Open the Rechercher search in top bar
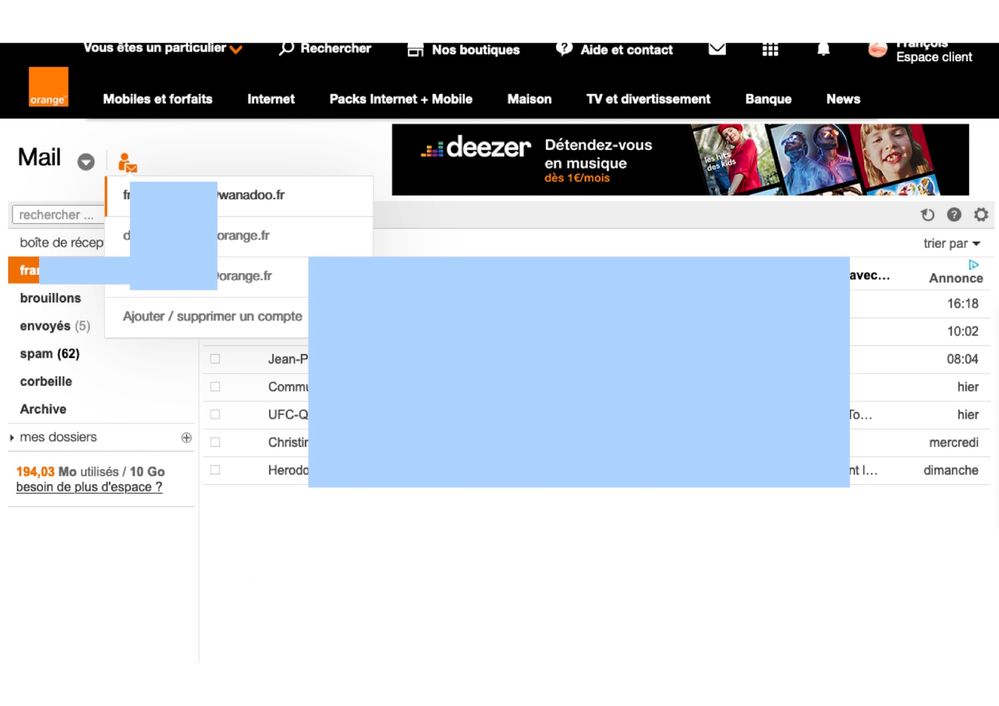 click(325, 48)
